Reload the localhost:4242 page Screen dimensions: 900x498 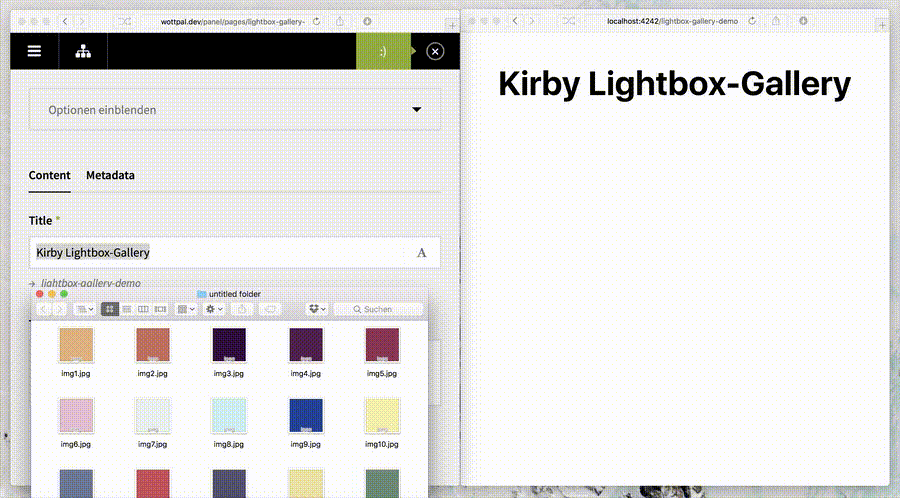pos(752,21)
